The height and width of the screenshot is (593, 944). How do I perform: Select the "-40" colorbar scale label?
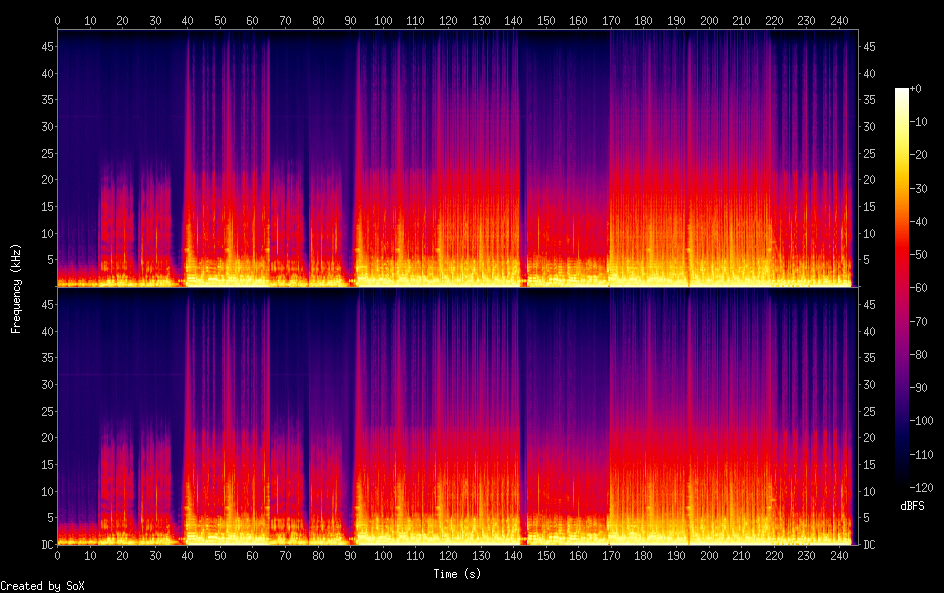click(x=918, y=222)
